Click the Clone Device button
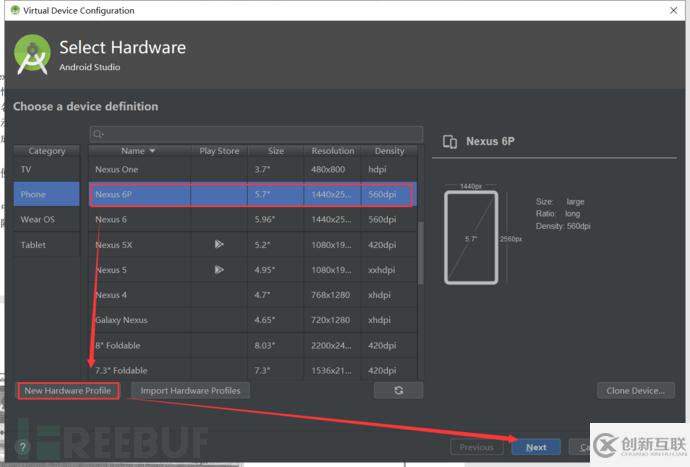This screenshot has height=467, width=690. (635, 390)
